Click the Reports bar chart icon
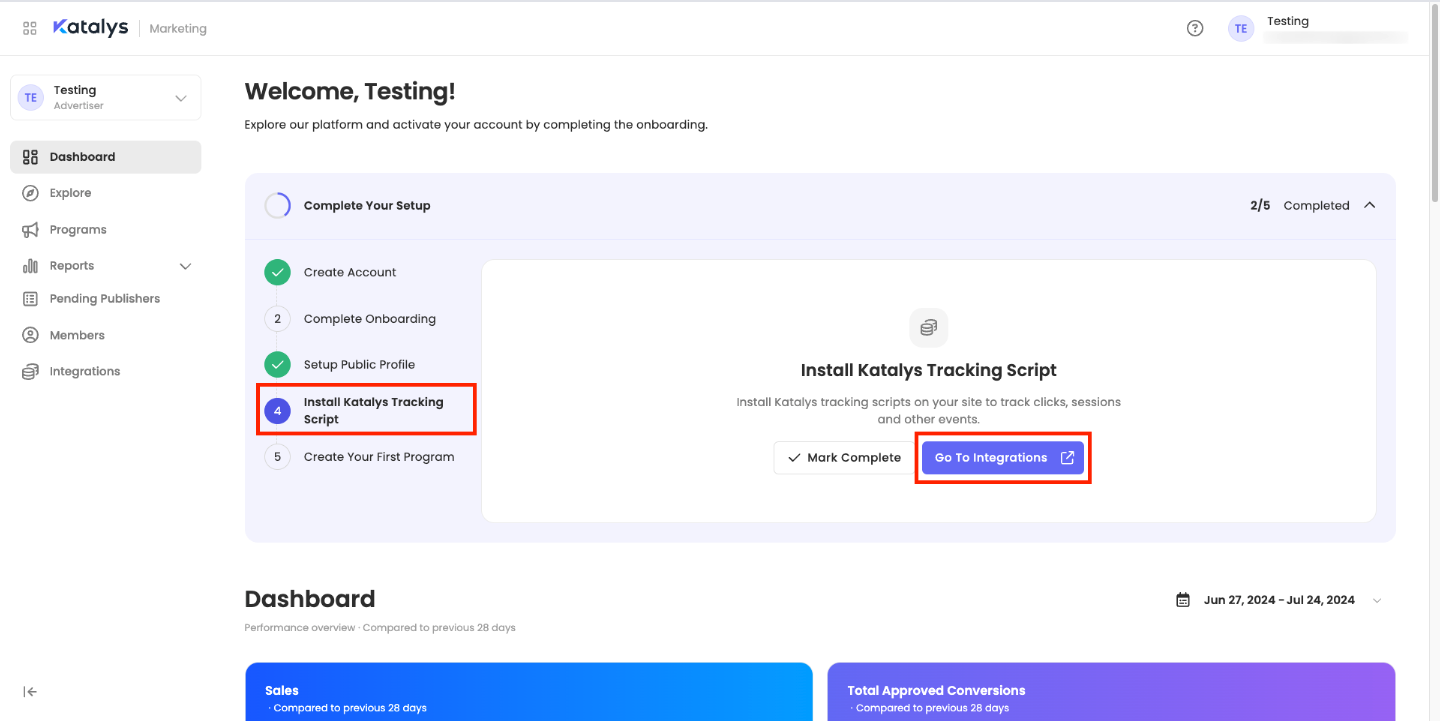Image resolution: width=1440 pixels, height=721 pixels. click(x=30, y=266)
